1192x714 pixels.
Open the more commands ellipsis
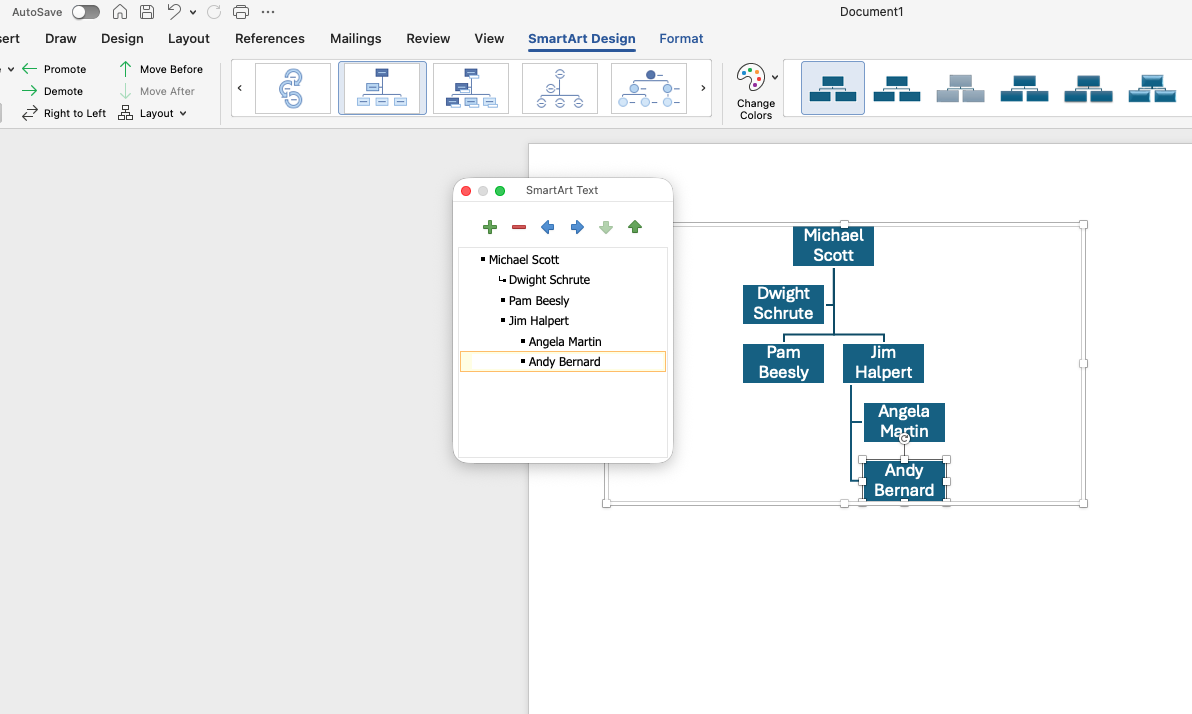(268, 12)
